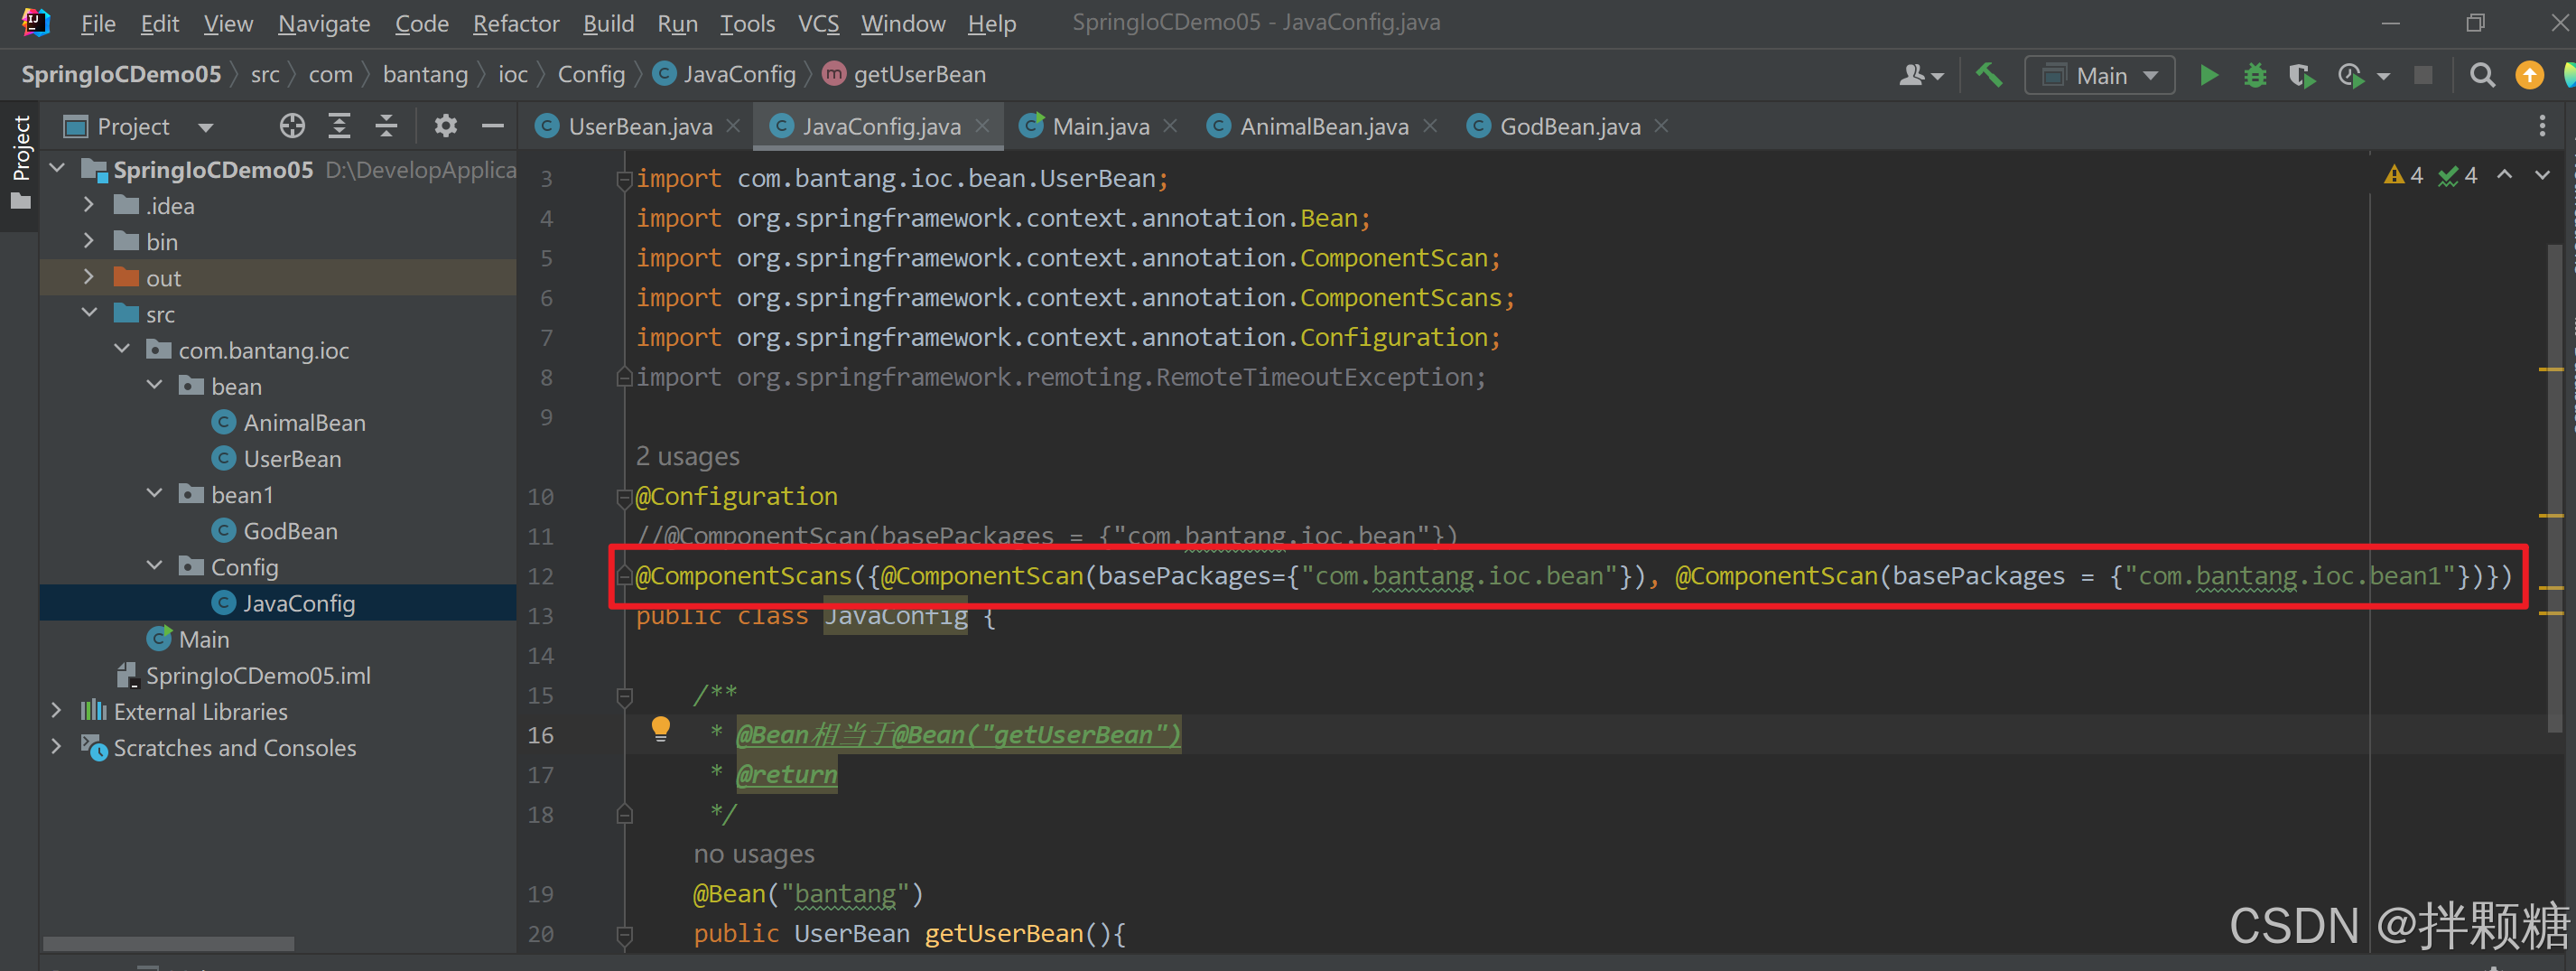Jump to previous highlighted error arrow
This screenshot has height=971, width=2576.
[2504, 175]
